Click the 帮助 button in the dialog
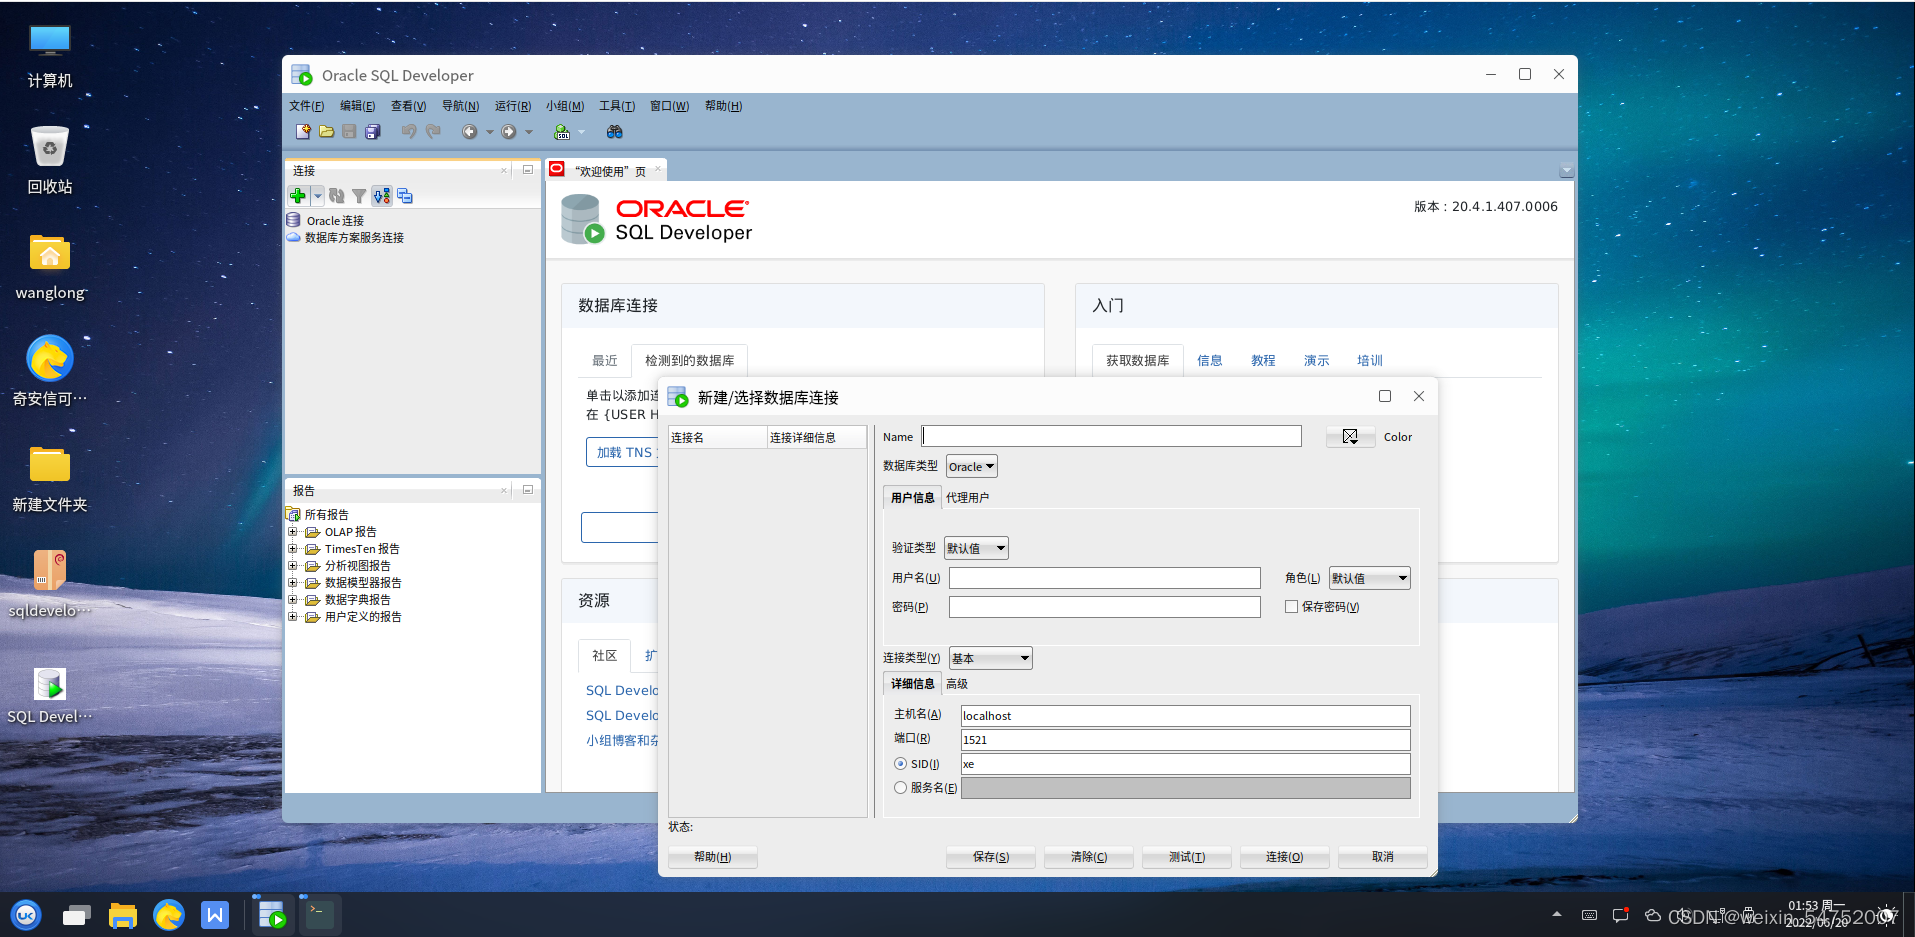Image resolution: width=1915 pixels, height=937 pixels. click(x=713, y=857)
